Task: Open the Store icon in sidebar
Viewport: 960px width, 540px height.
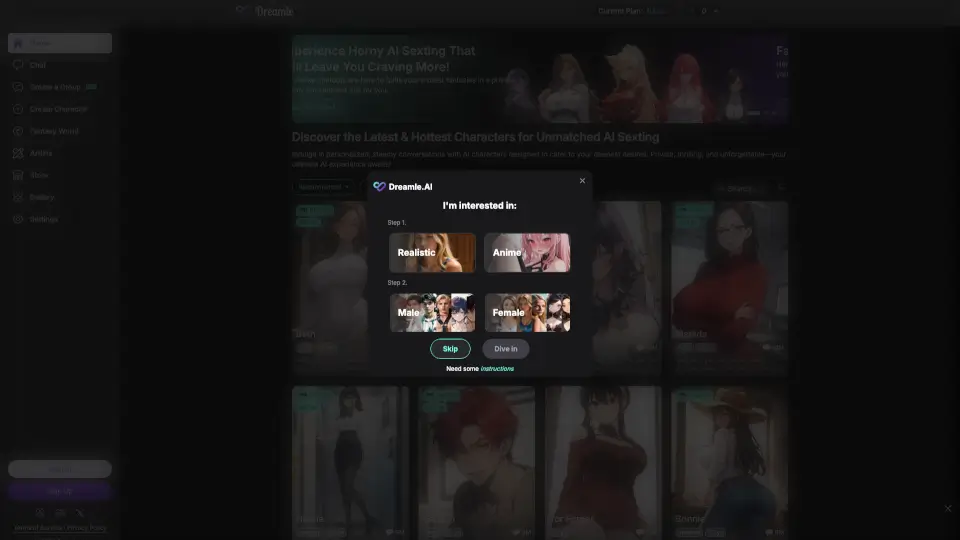Action: (19, 175)
